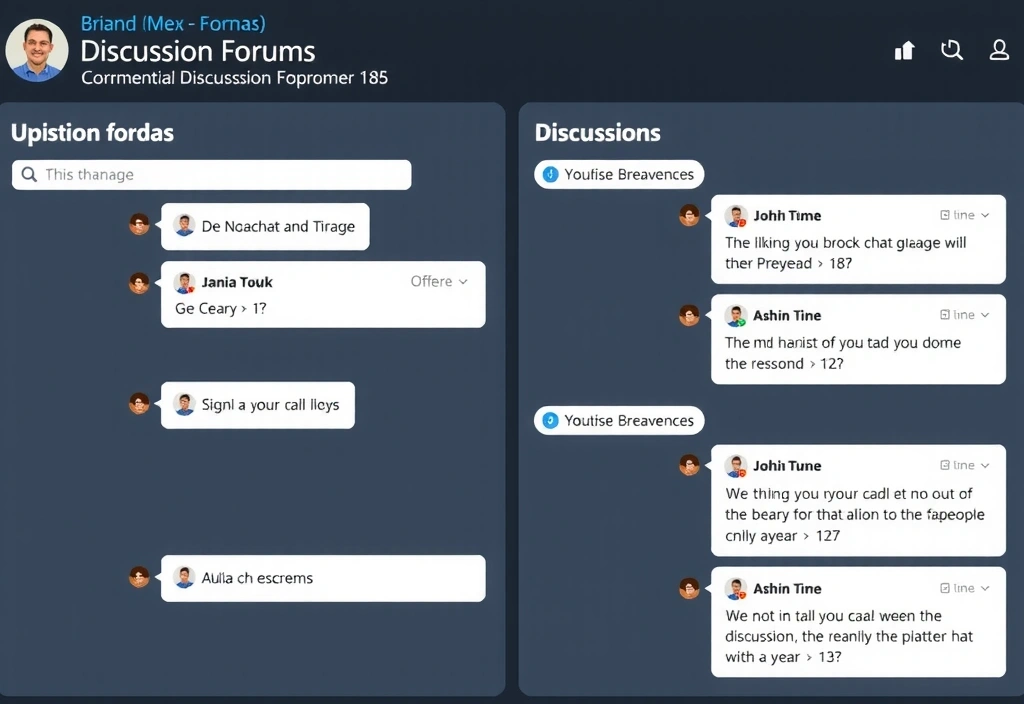Click Ashin Tine's avatar in "The md hanist" message
This screenshot has width=1024, height=704.
coord(736,316)
